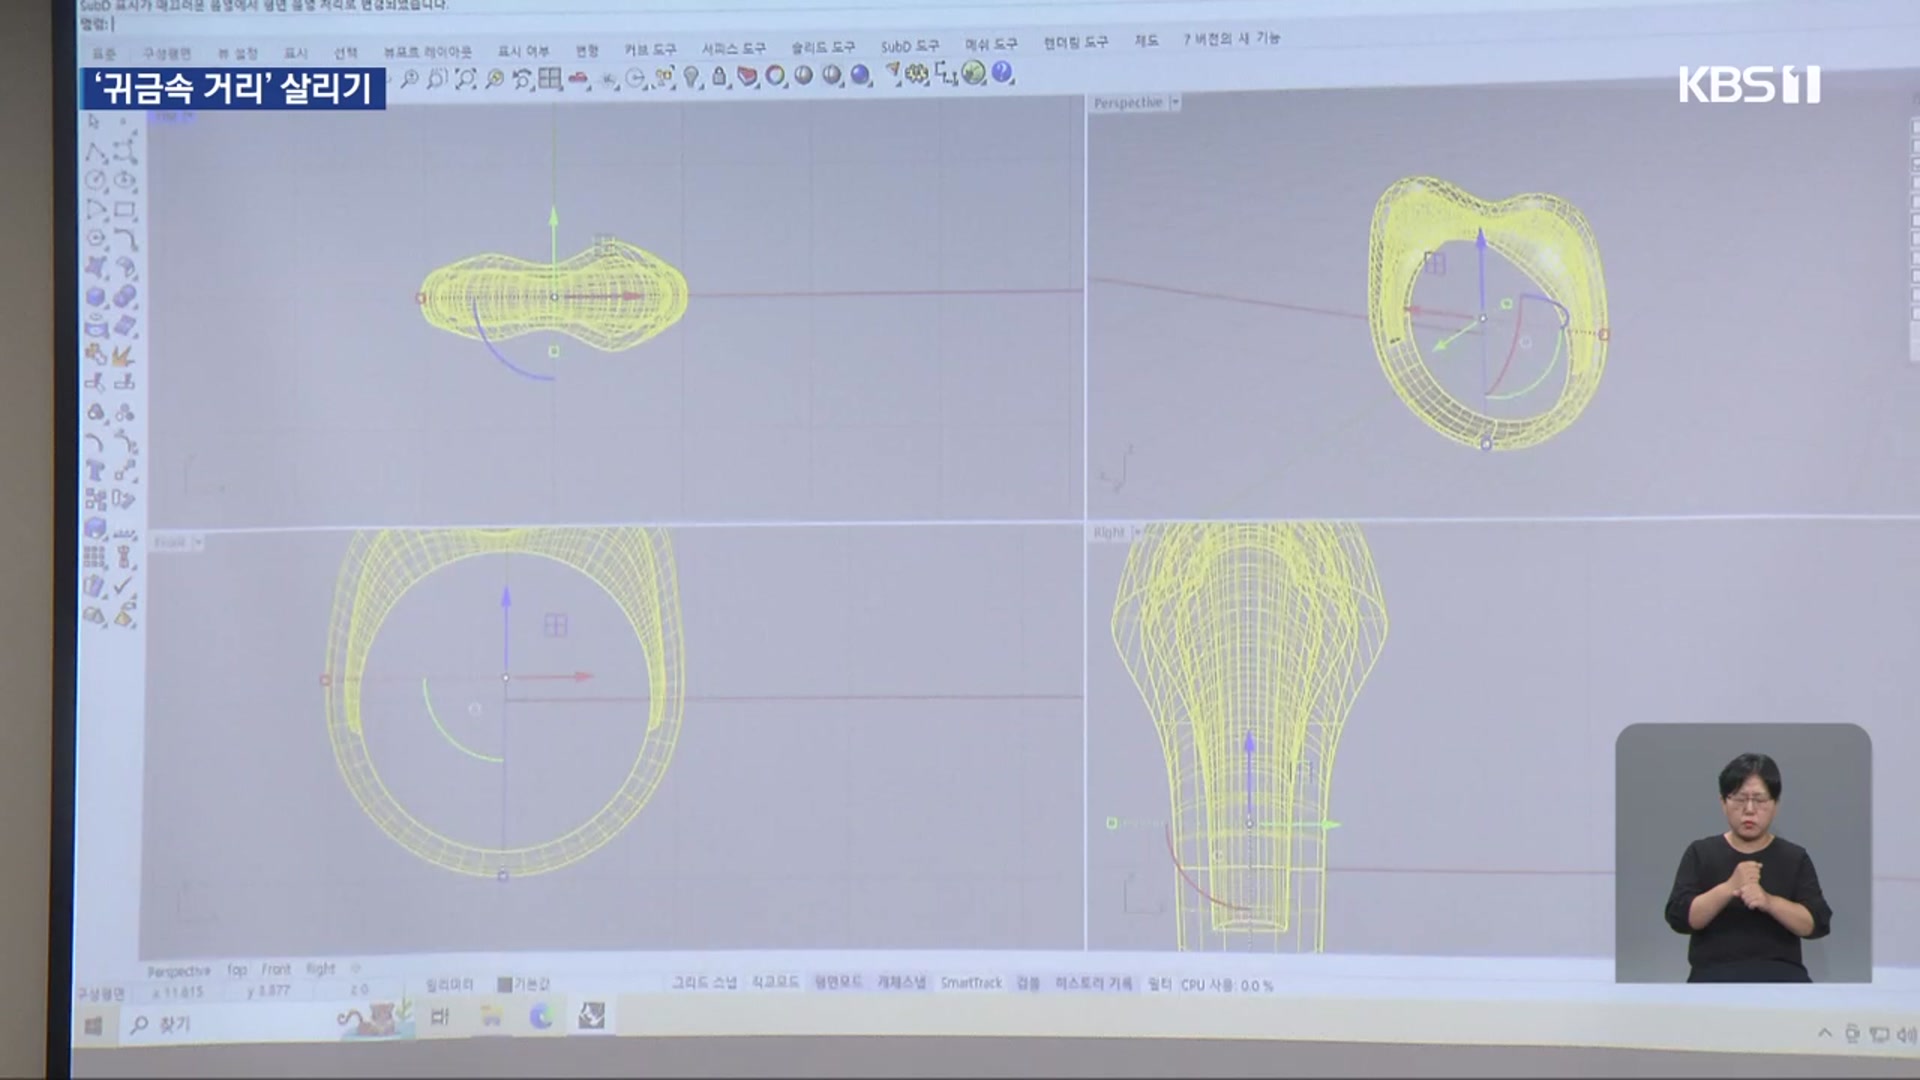This screenshot has height=1080, width=1920.
Task: Toggle 직교모드 in the status bar
Action: coord(775,983)
